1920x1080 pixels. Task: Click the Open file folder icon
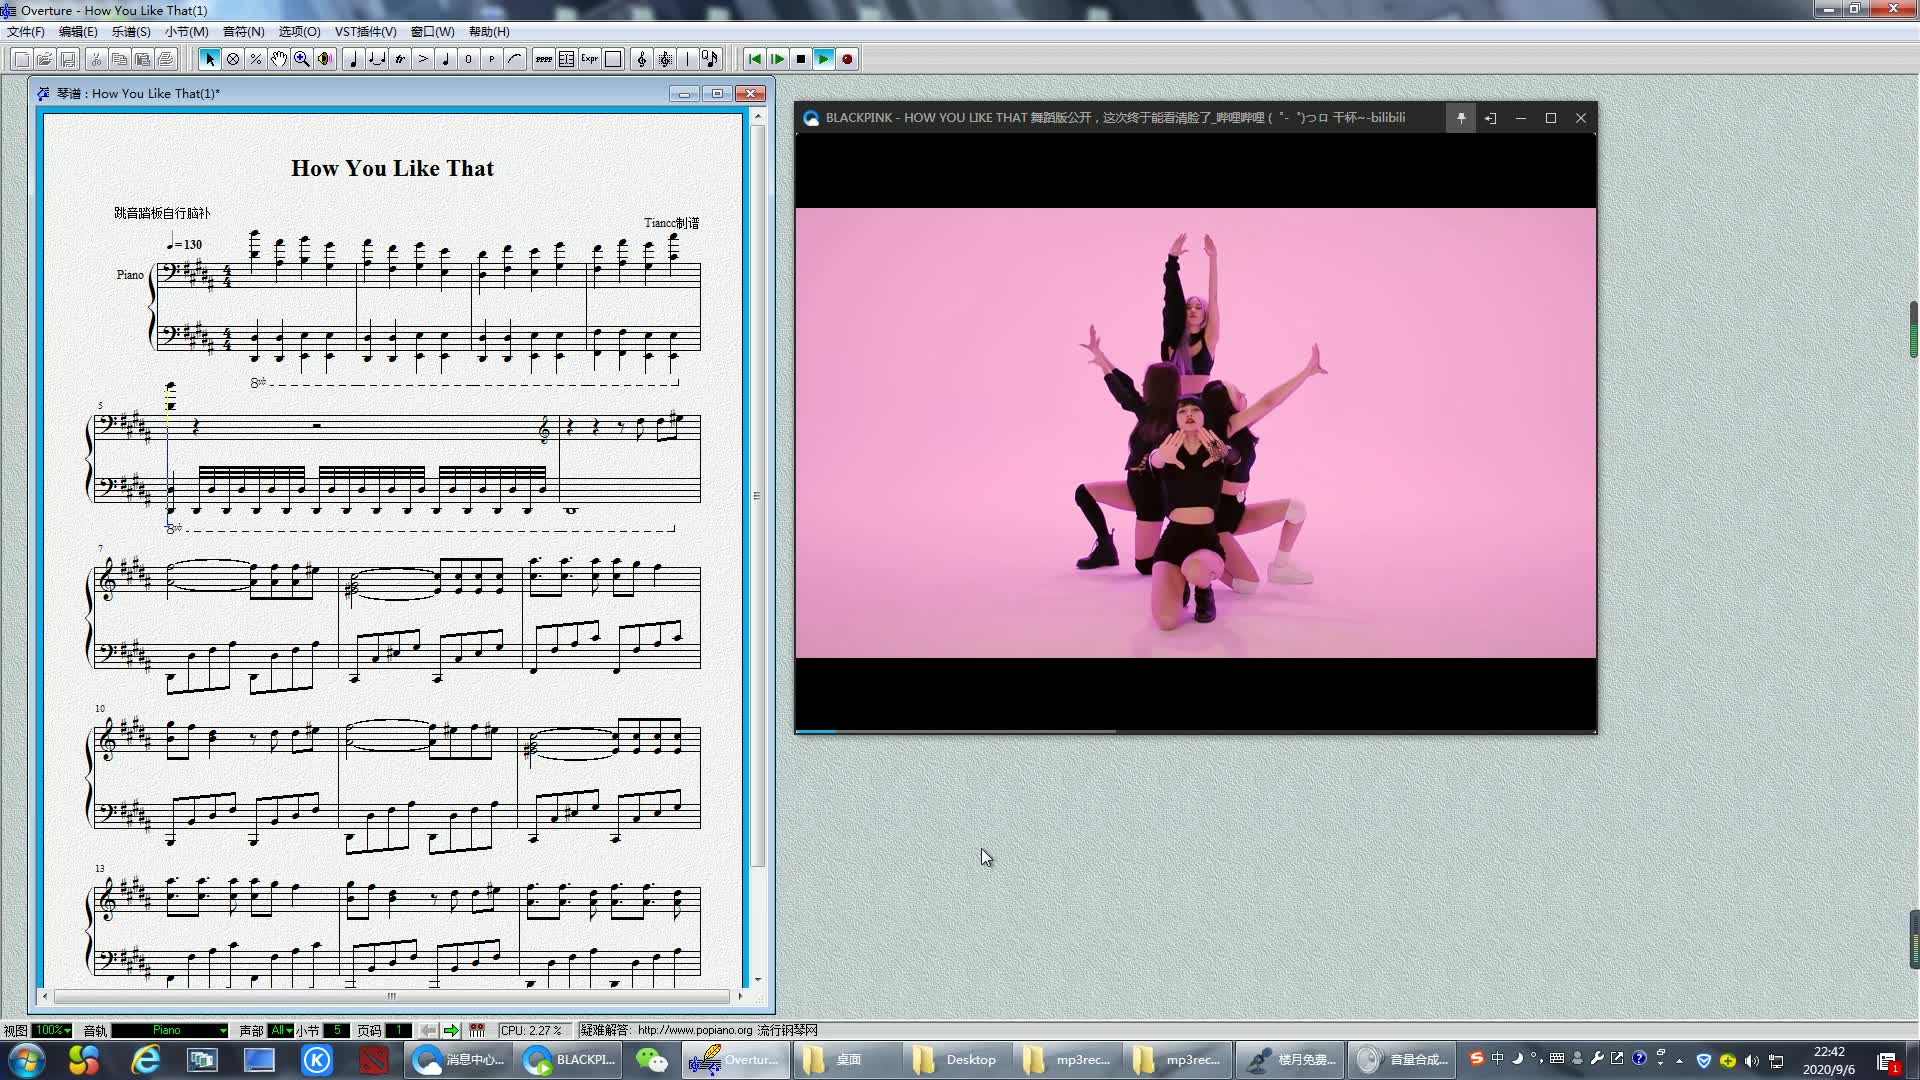(44, 59)
